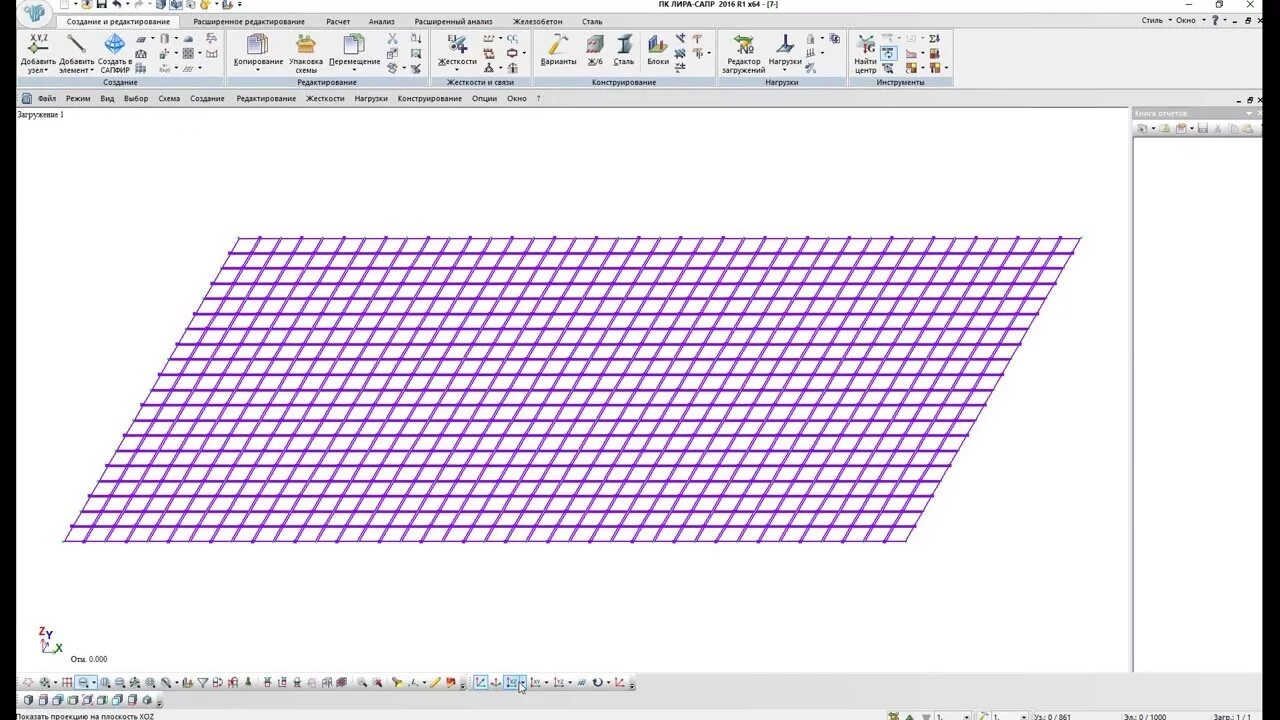Toggle the highlighted tool in Инструменты group
Image resolution: width=1280 pixels, height=720 pixels.
pyautogui.click(x=888, y=53)
